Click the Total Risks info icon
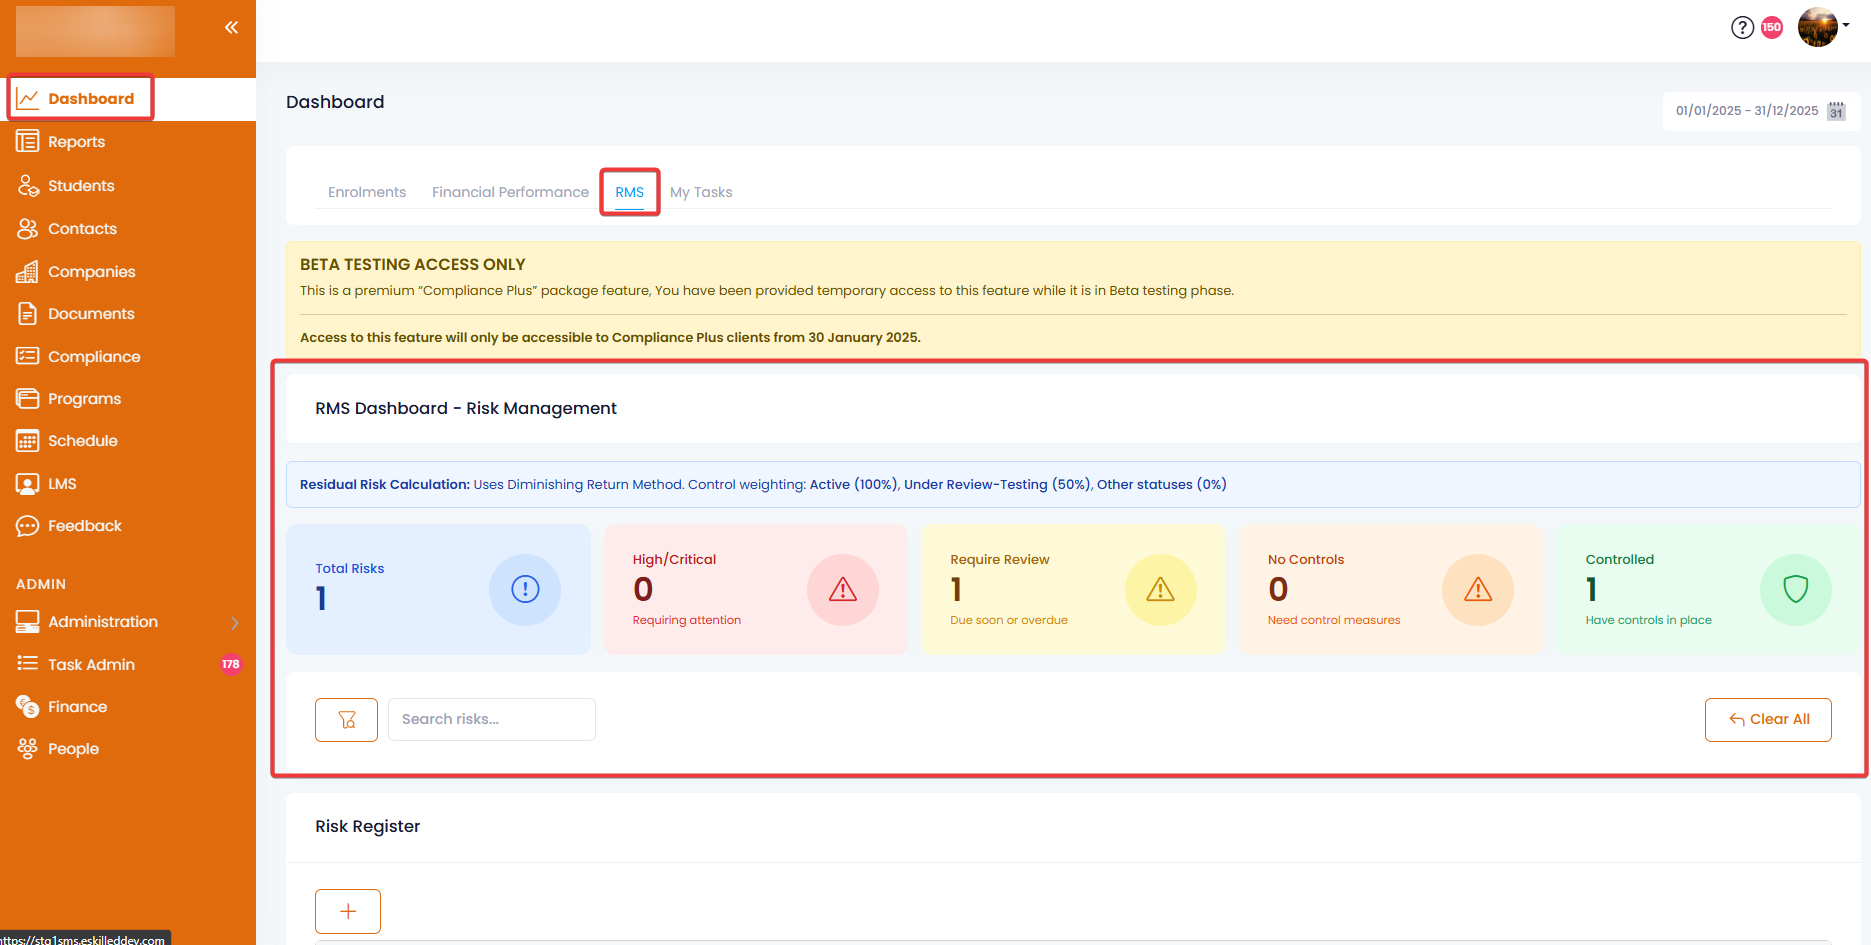This screenshot has height=945, width=1871. point(525,590)
